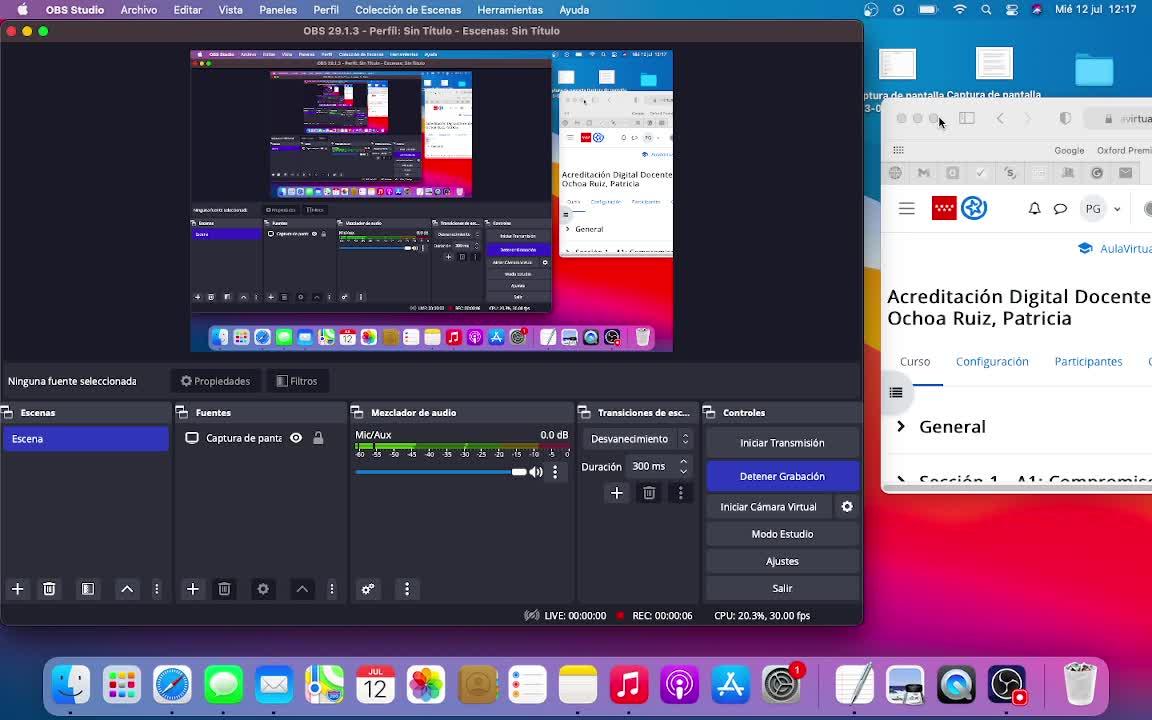Click Detener Grabación button
Viewport: 1152px width, 720px height.
(782, 477)
